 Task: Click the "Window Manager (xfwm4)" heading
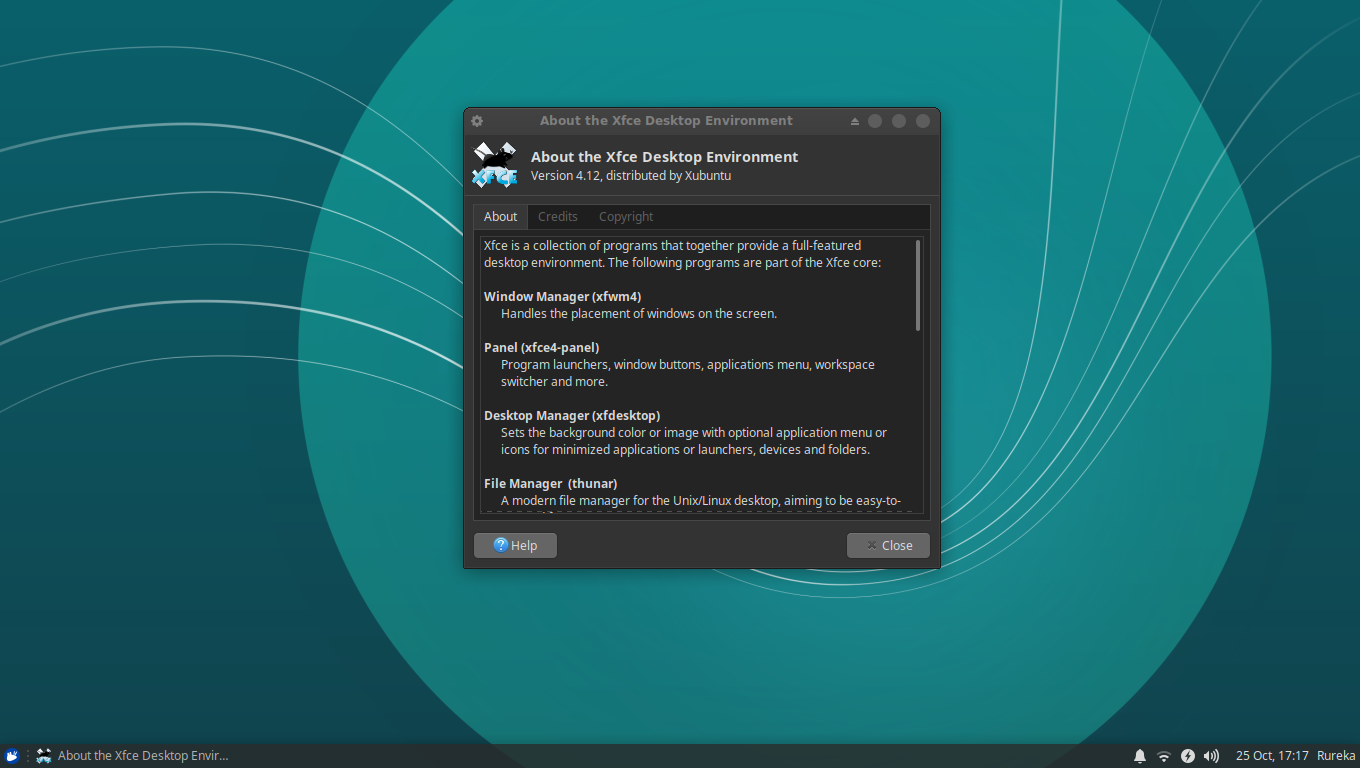pos(563,297)
